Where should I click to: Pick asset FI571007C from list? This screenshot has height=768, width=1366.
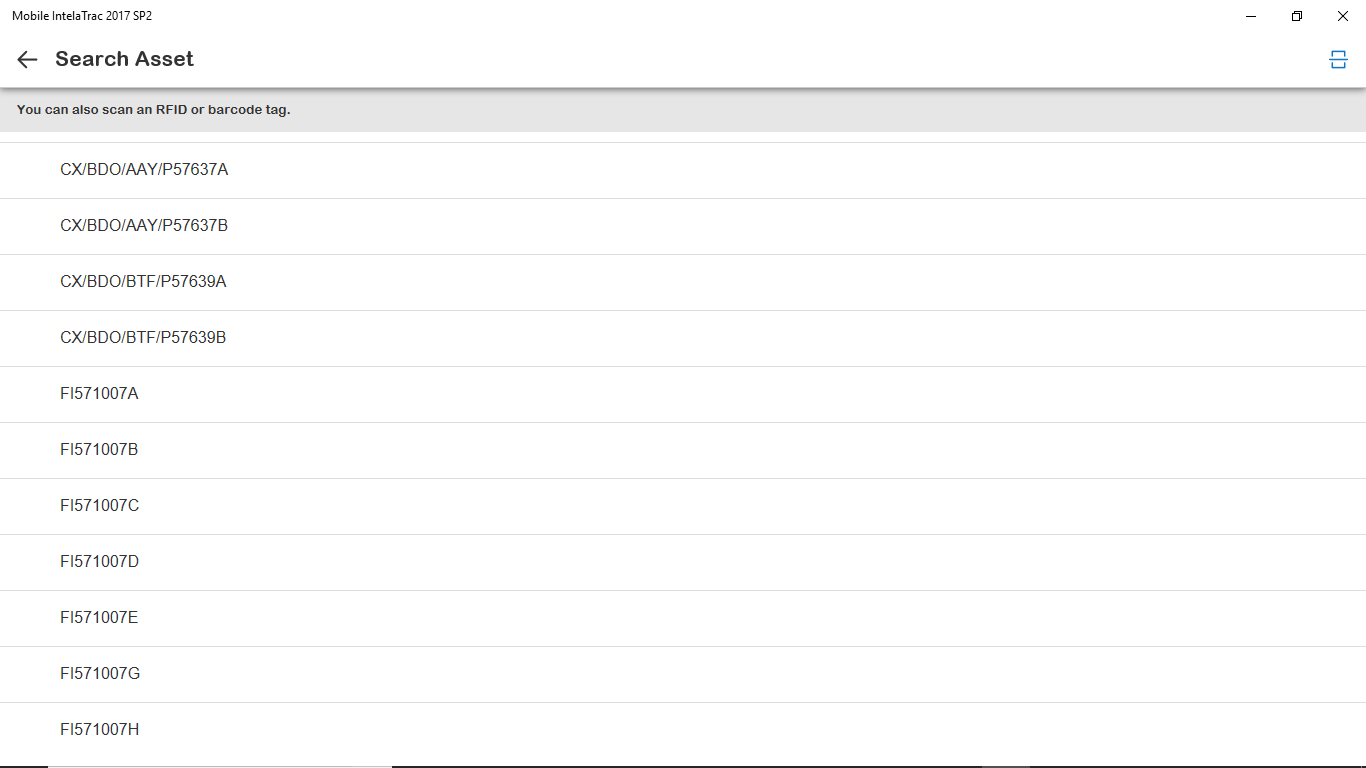point(683,506)
